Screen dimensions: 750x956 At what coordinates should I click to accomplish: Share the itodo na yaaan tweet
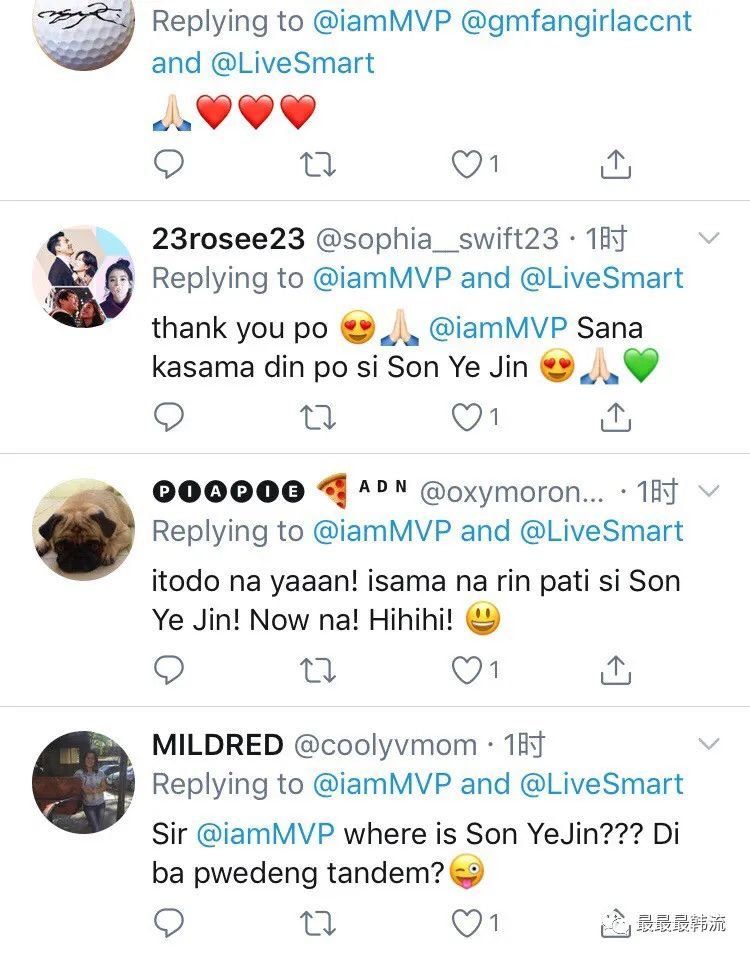(x=616, y=669)
